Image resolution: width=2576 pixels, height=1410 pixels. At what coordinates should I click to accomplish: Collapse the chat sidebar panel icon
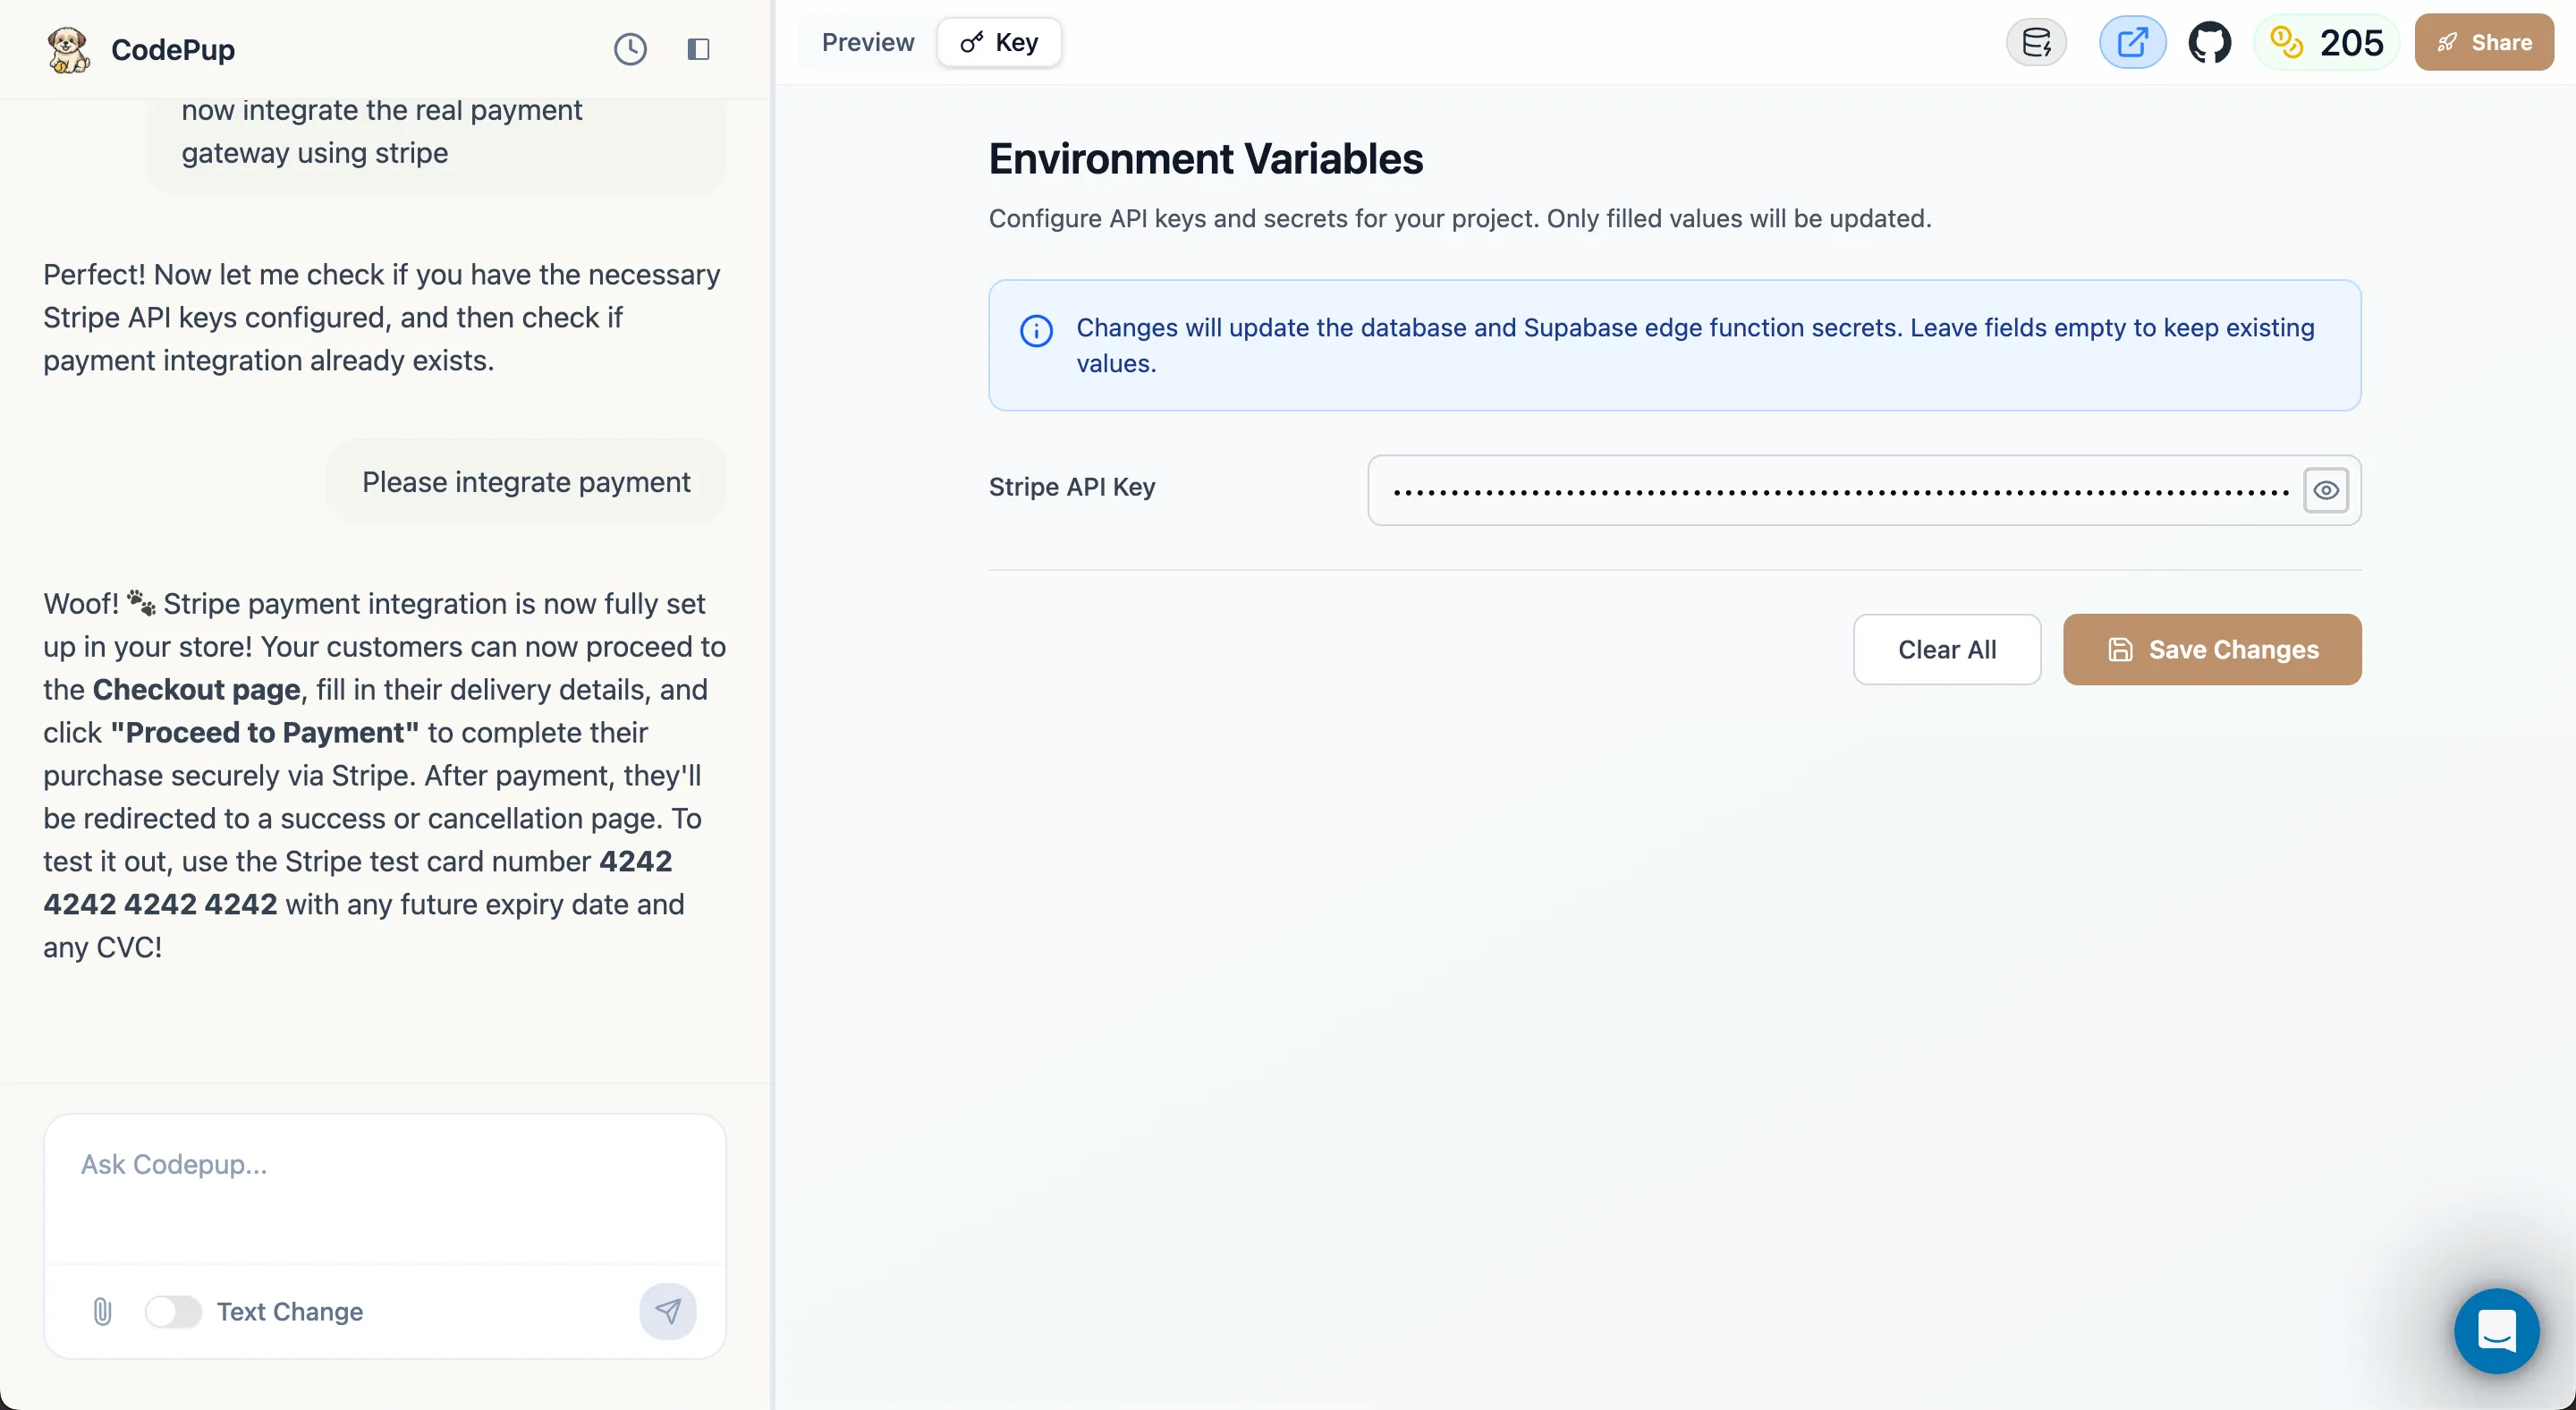pos(698,49)
